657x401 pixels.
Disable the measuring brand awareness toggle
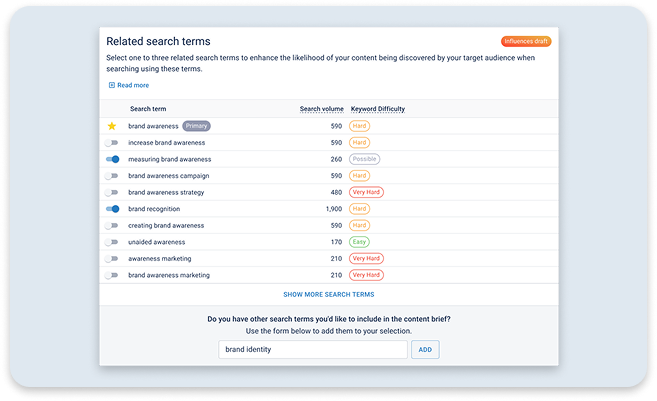coord(112,159)
